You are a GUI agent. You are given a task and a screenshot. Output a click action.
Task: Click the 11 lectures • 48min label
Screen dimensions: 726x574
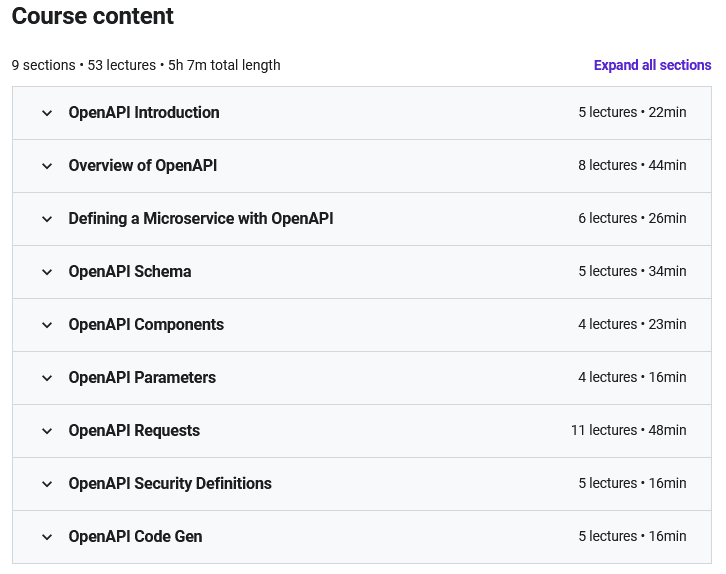click(628, 431)
